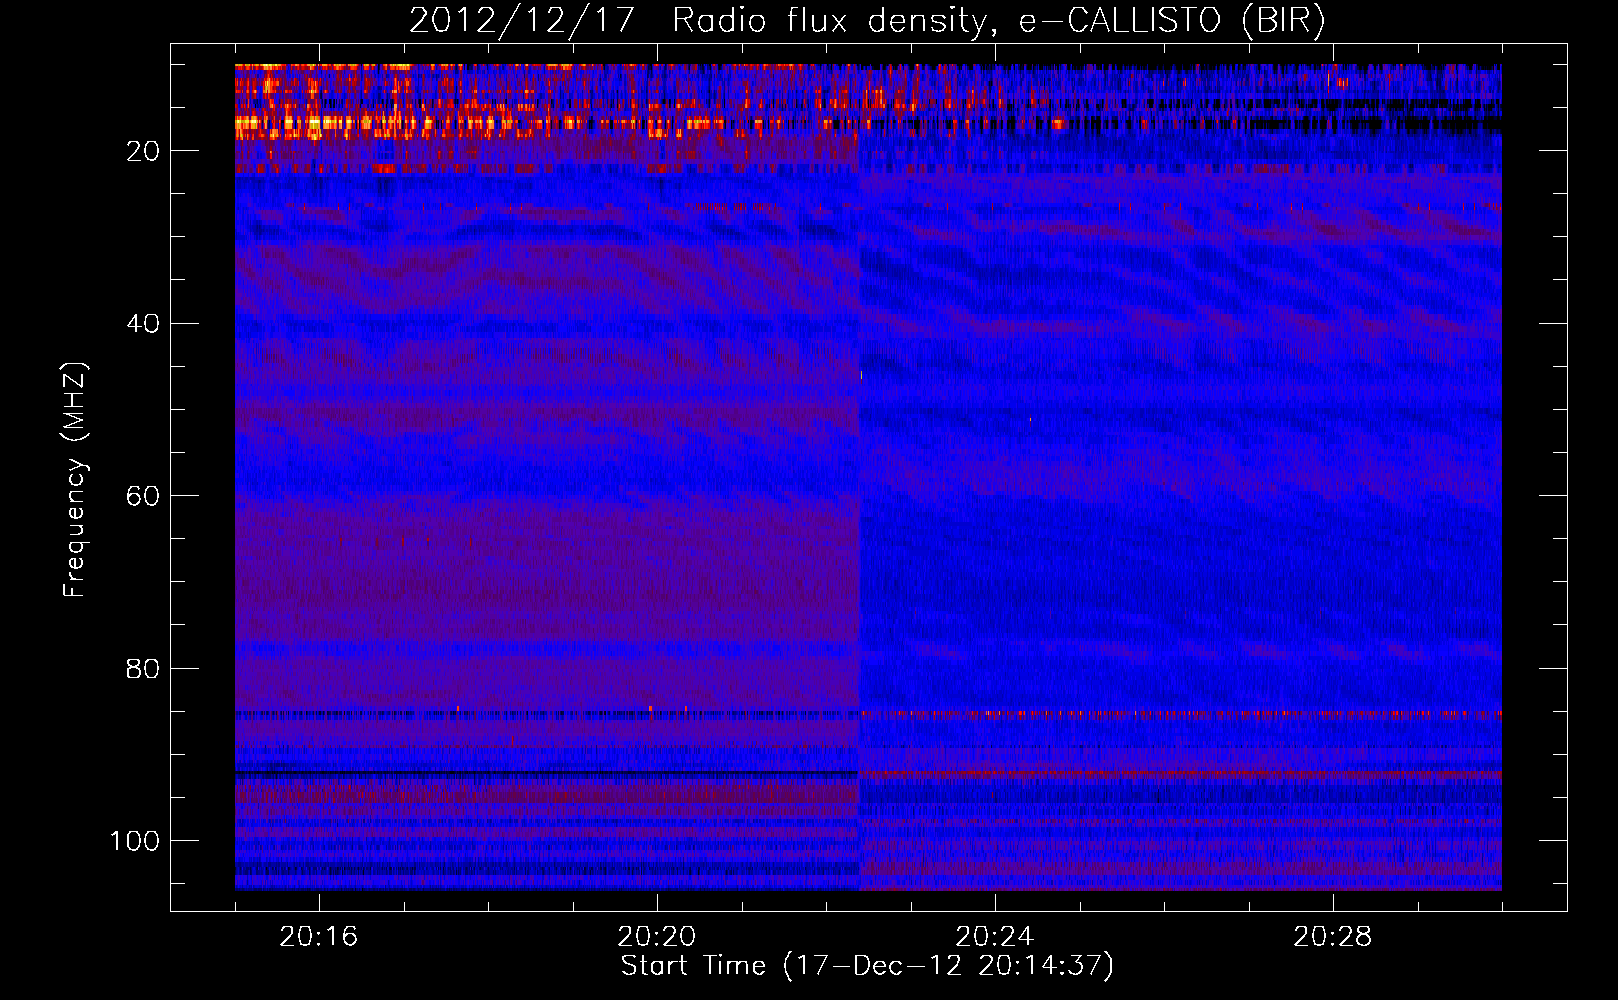Click the "60" frequency tick label
The height and width of the screenshot is (1000, 1618).
(144, 497)
